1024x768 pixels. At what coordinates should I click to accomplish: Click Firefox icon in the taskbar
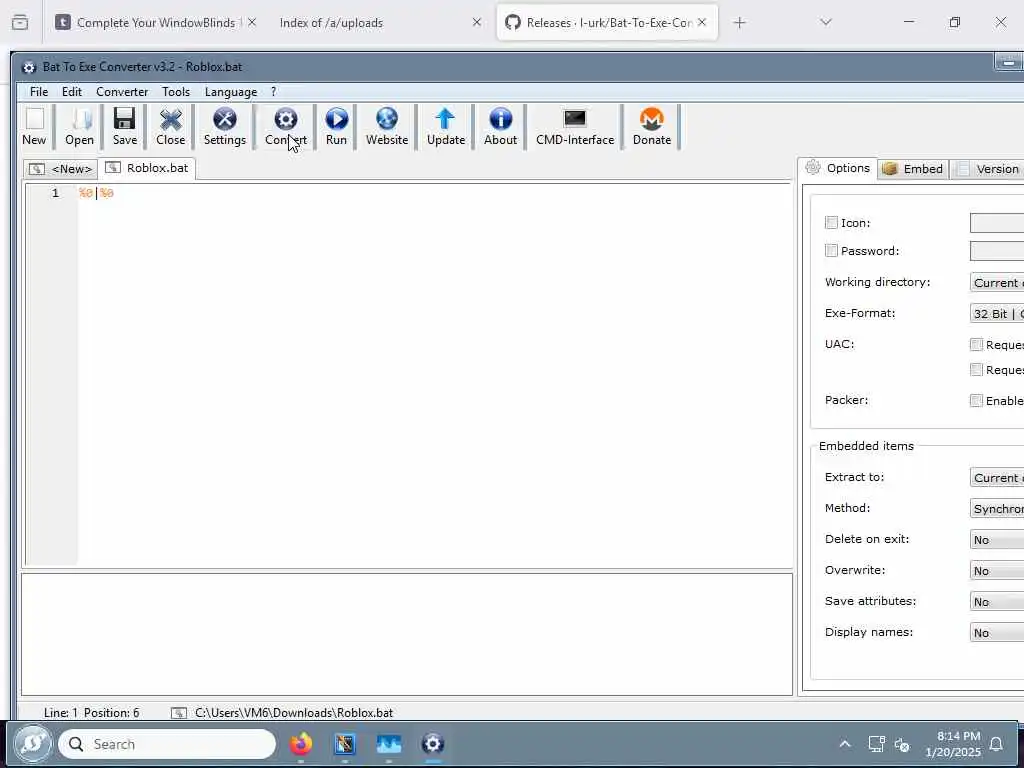tap(301, 744)
